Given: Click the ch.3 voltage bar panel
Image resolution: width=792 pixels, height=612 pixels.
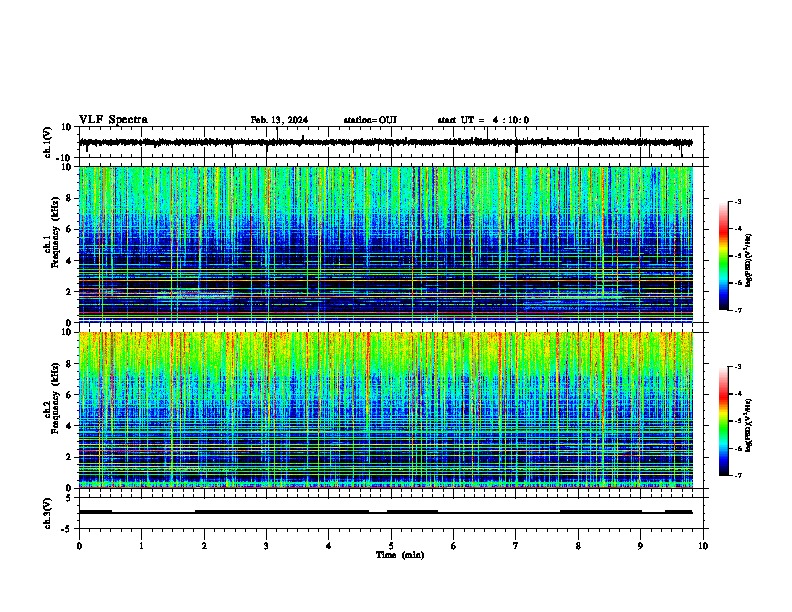Looking at the screenshot, I should pos(391,513).
